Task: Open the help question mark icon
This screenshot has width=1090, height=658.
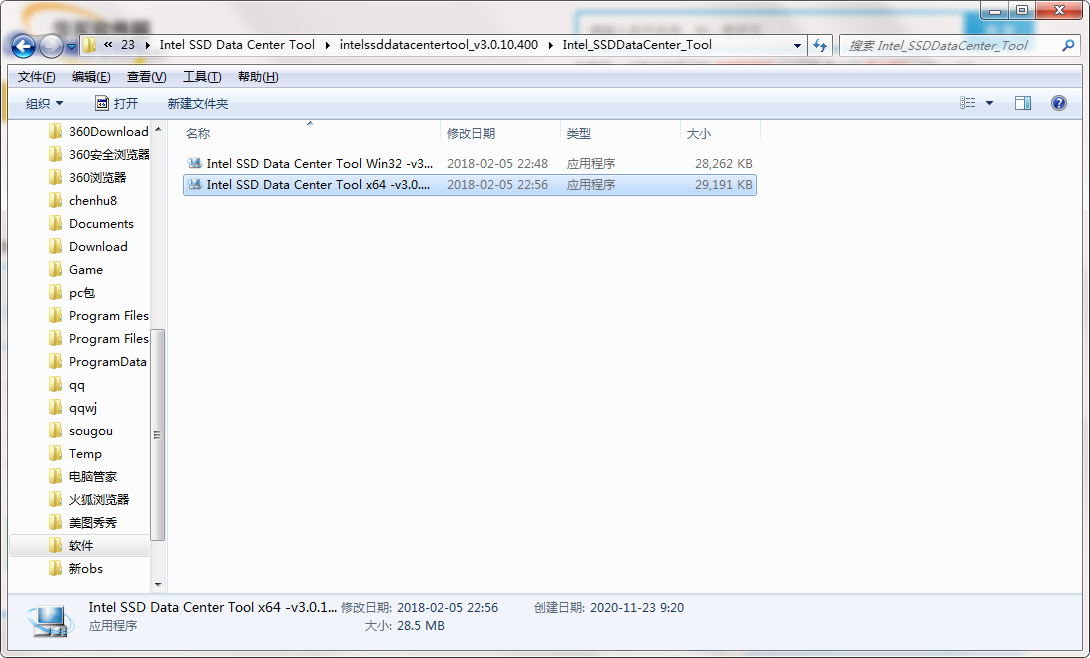Action: click(x=1058, y=103)
